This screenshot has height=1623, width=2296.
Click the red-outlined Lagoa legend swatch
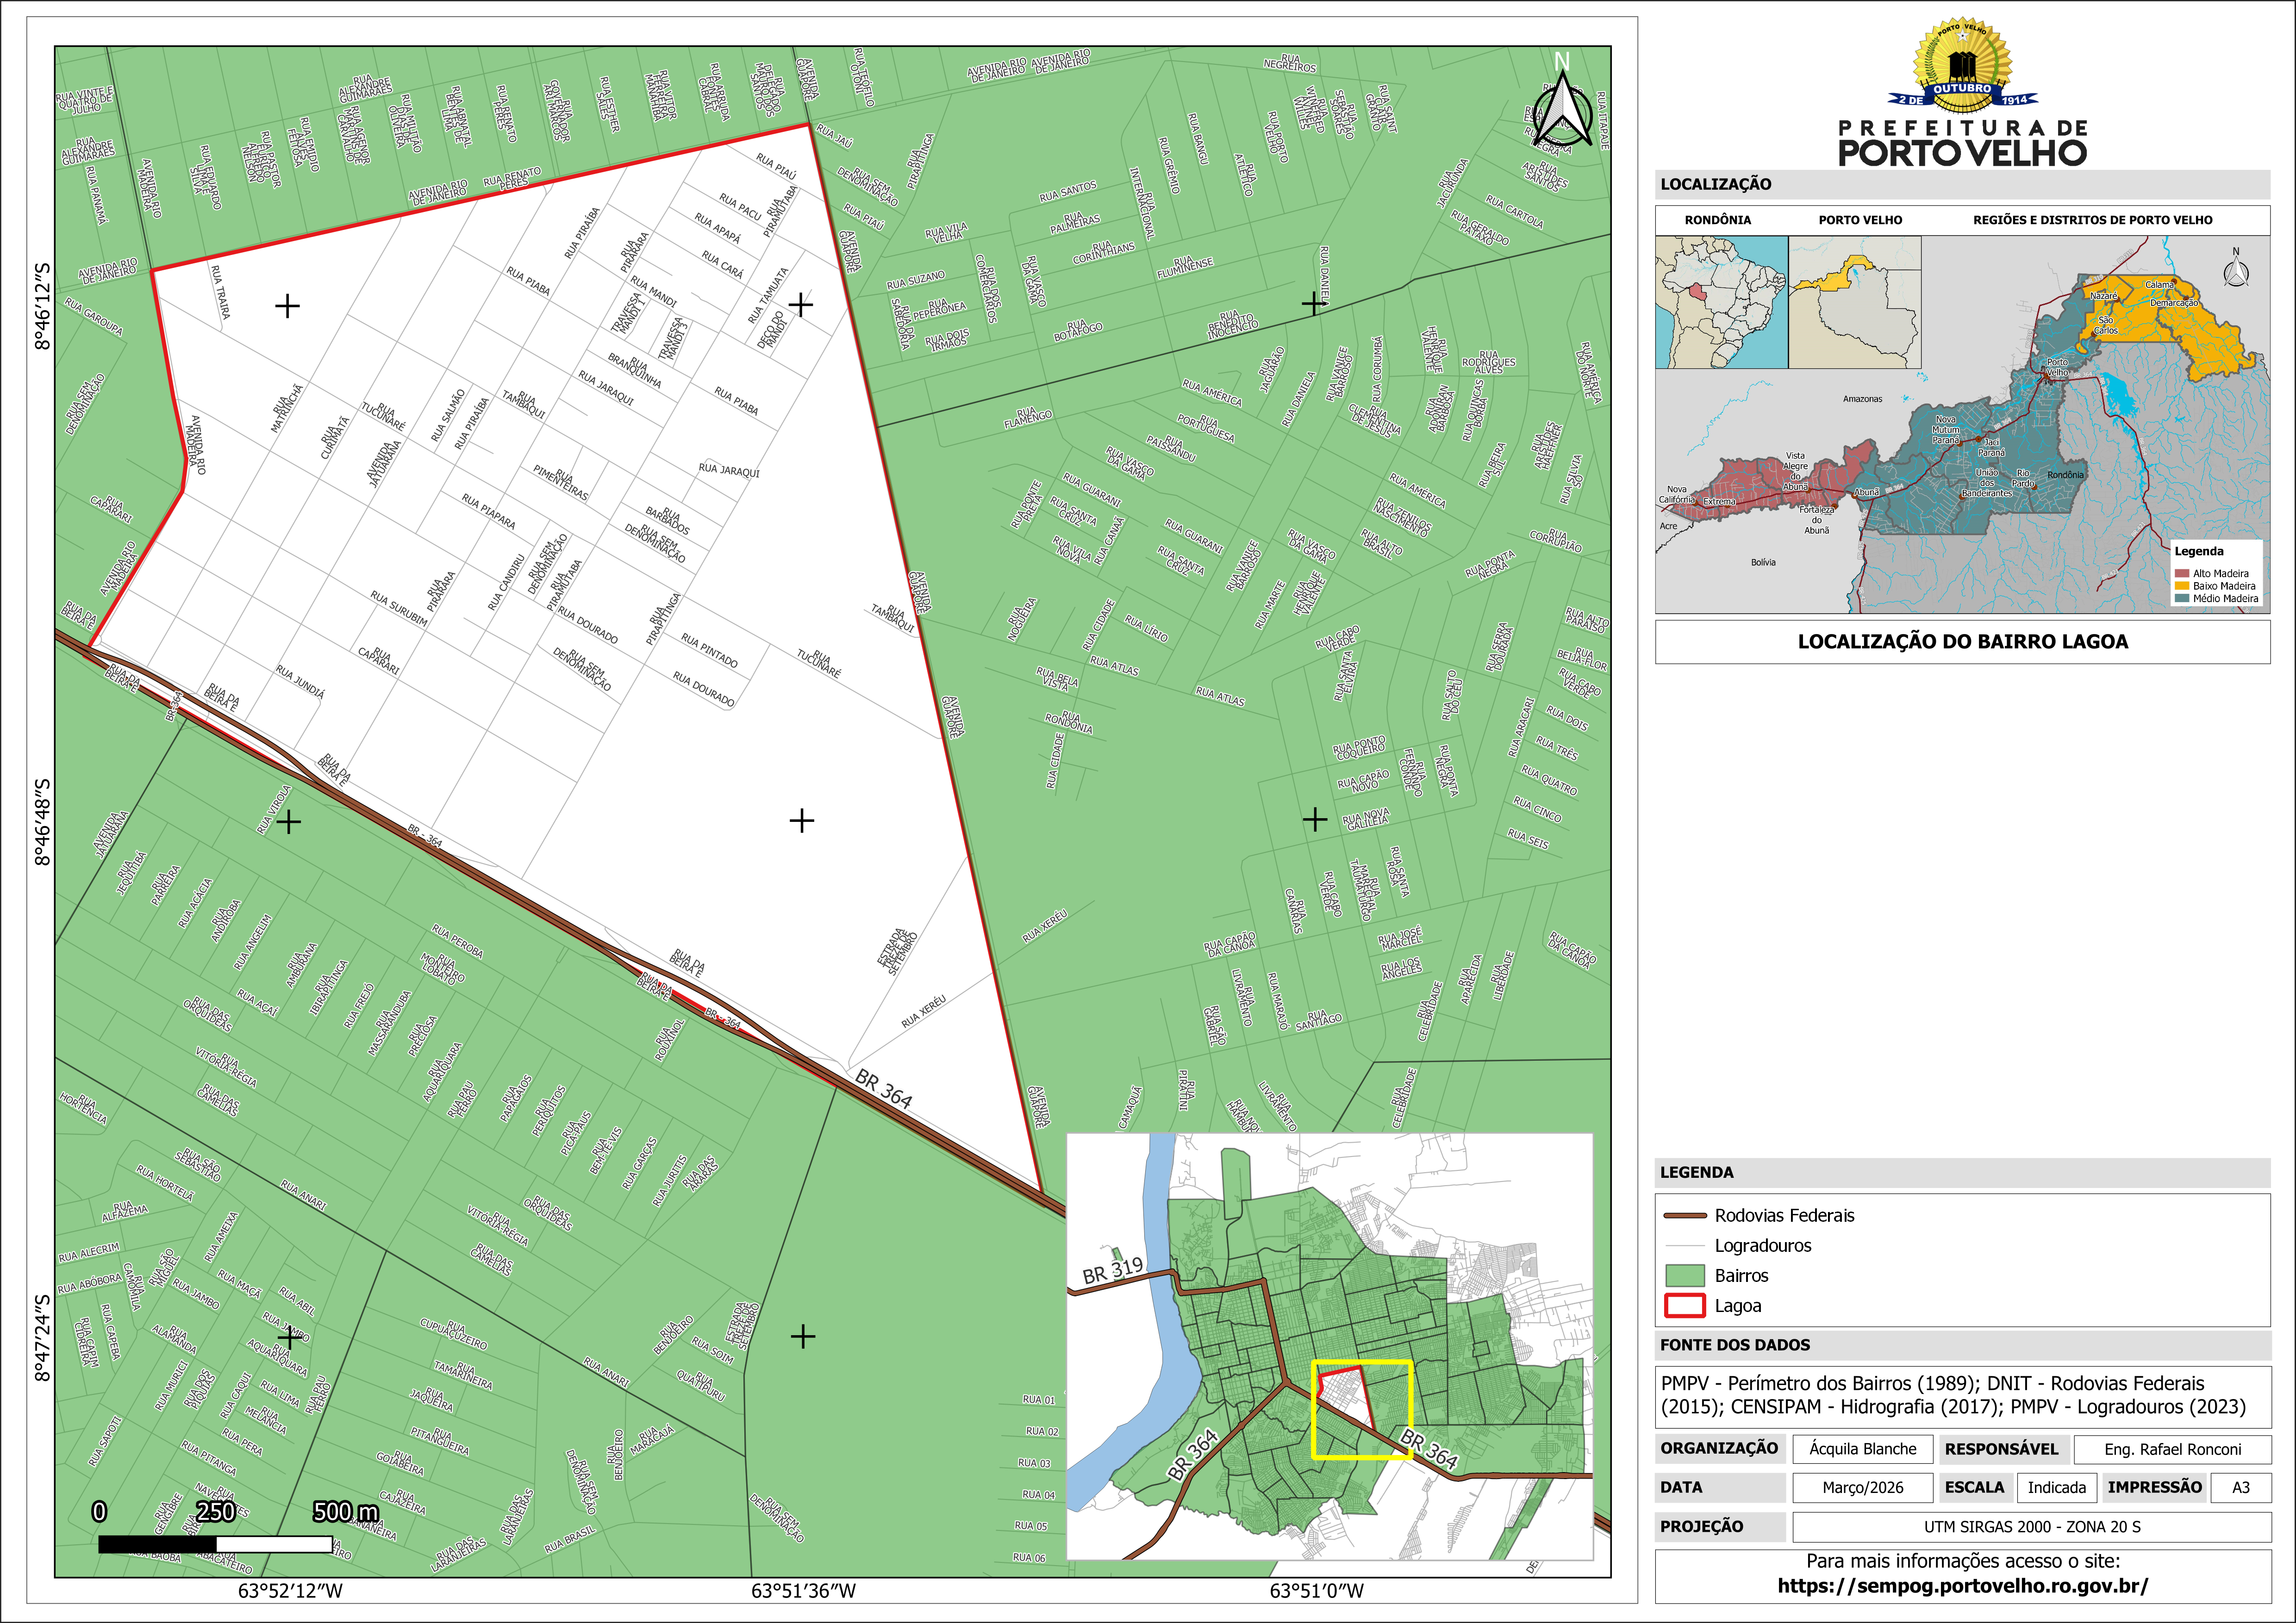pyautogui.click(x=1684, y=1306)
